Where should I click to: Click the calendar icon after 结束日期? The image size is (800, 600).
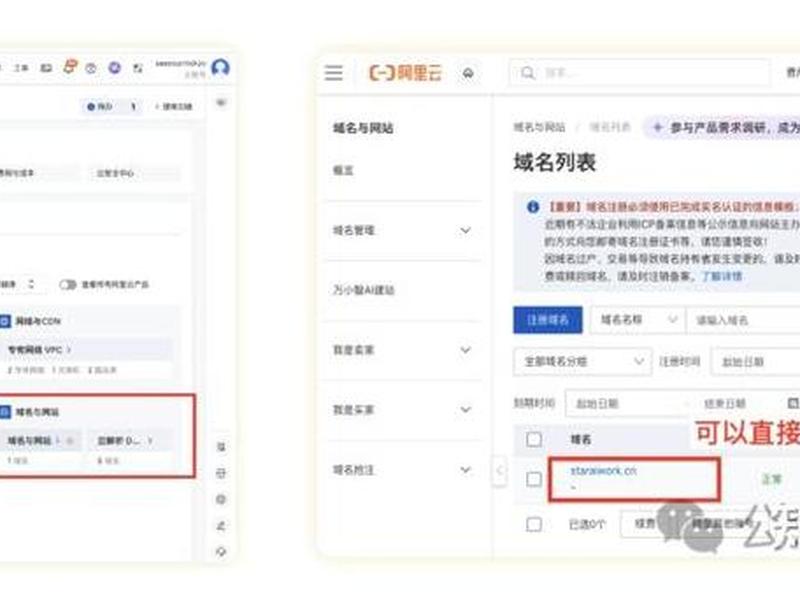[793, 404]
